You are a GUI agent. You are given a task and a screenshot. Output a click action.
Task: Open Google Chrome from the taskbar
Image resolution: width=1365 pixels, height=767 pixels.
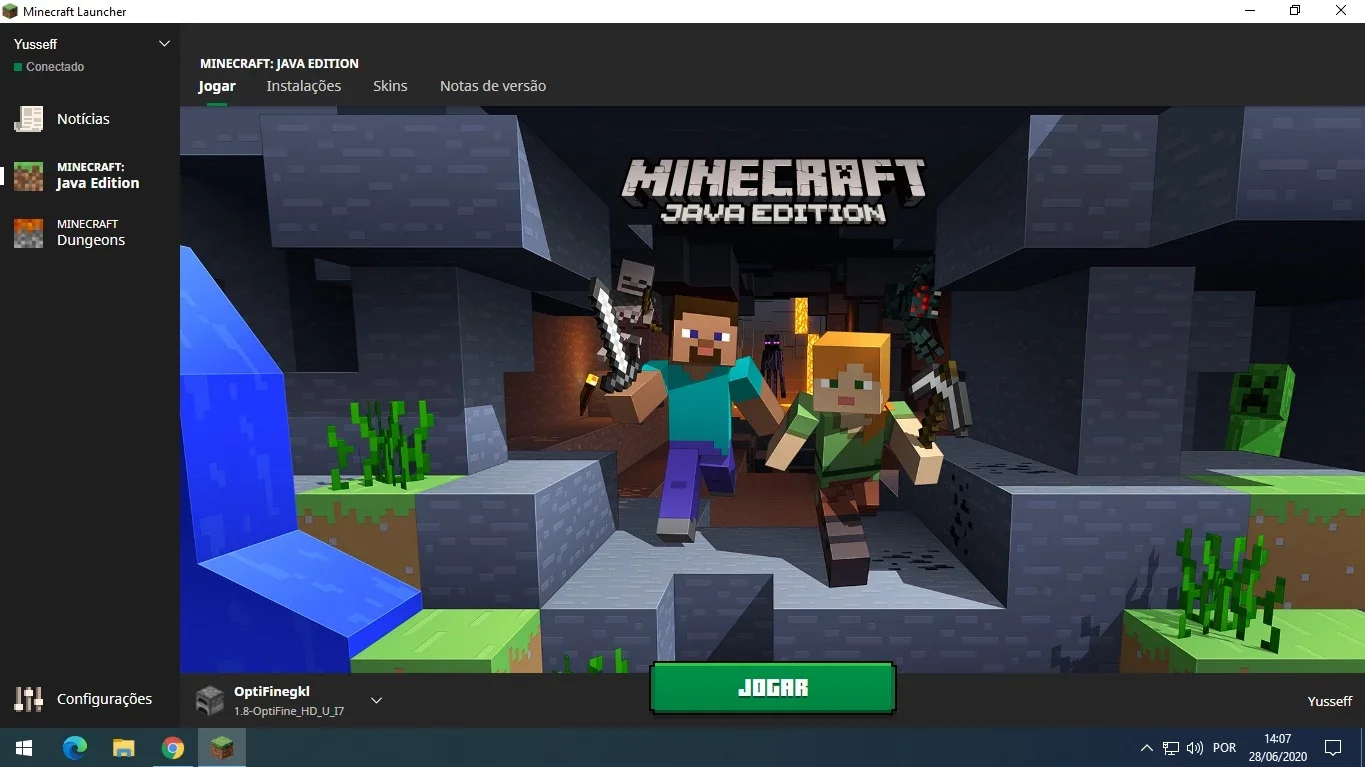click(173, 748)
